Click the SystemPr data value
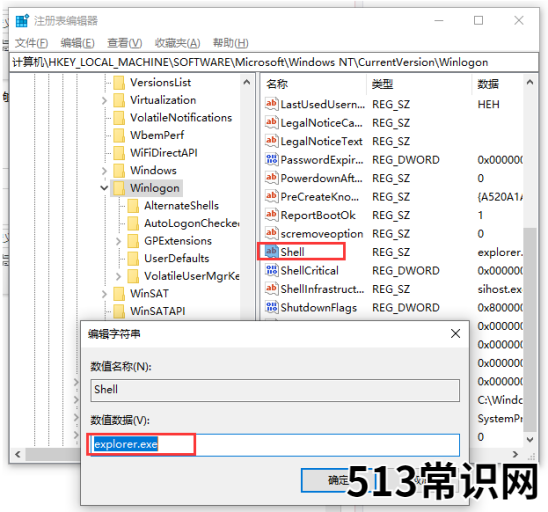548x512 pixels. pos(500,418)
